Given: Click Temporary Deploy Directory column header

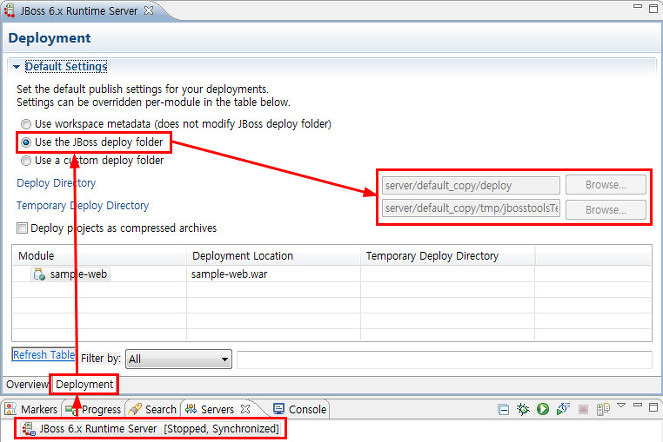Looking at the screenshot, I should (448, 256).
